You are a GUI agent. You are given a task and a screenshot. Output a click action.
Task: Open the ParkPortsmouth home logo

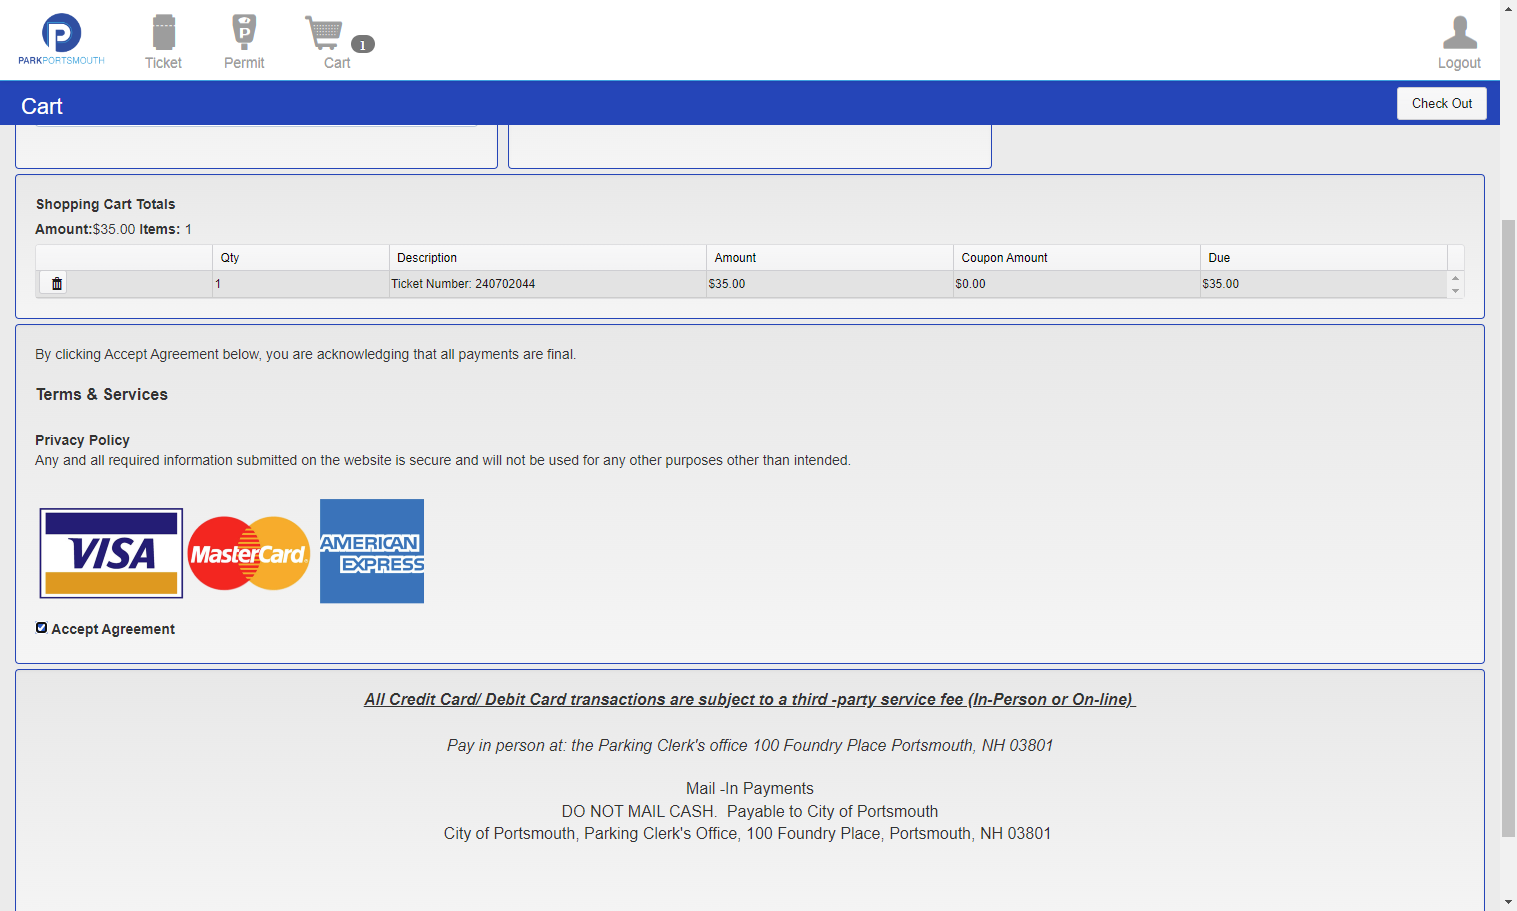(x=61, y=40)
